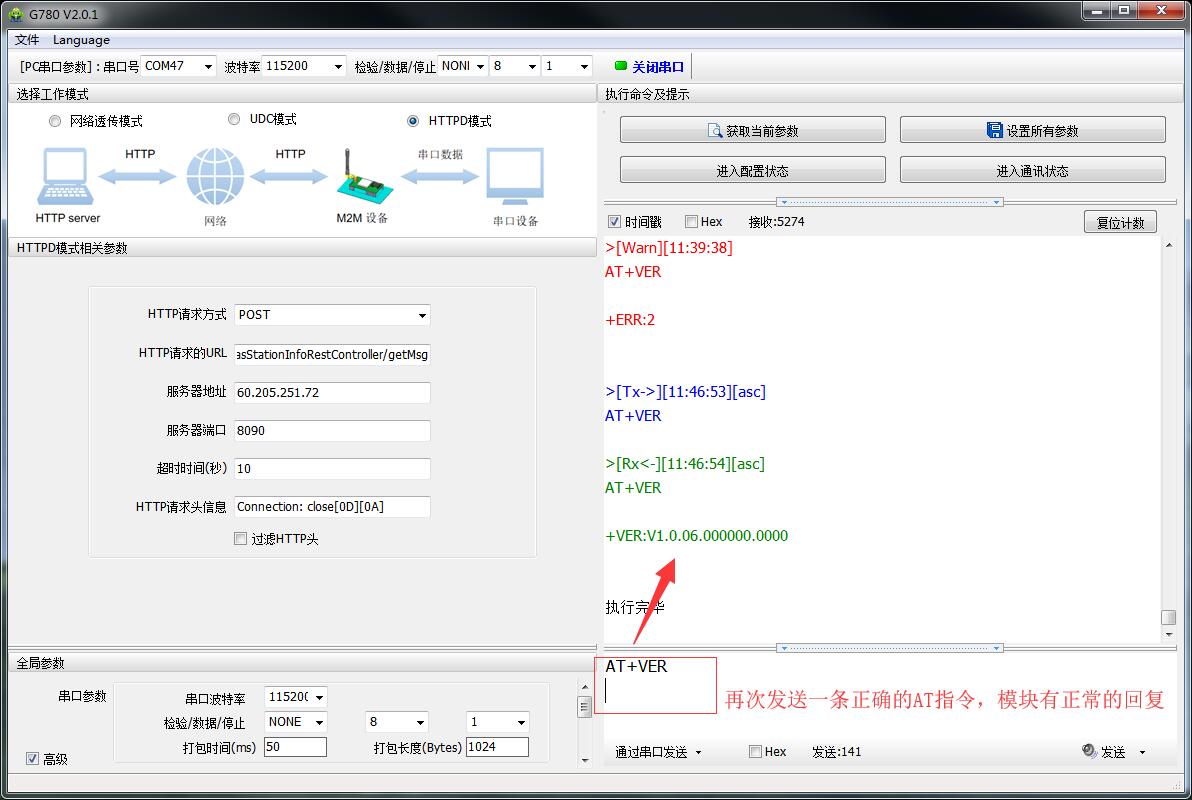
Task: Click the HTTP server laptop icon
Action: coord(67,176)
